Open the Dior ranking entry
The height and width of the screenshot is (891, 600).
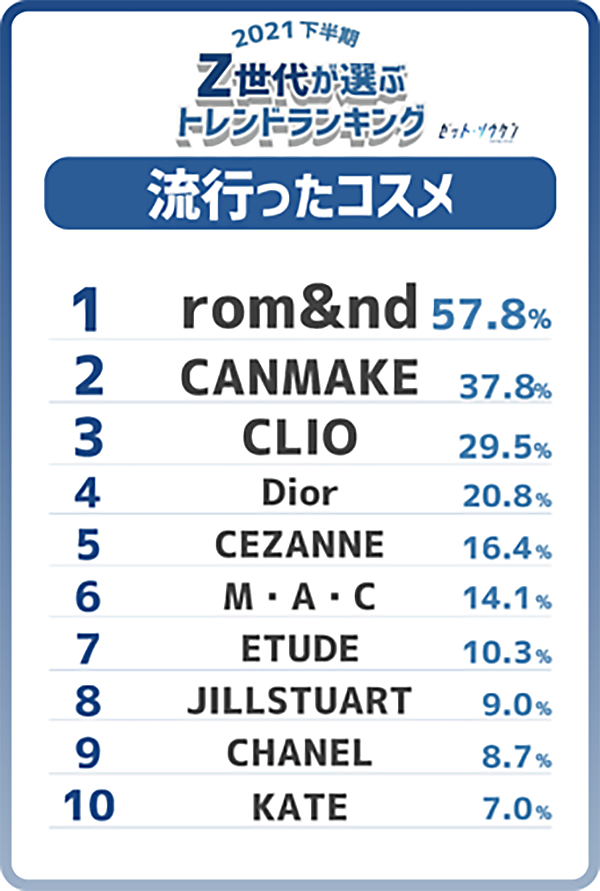[x=299, y=492]
